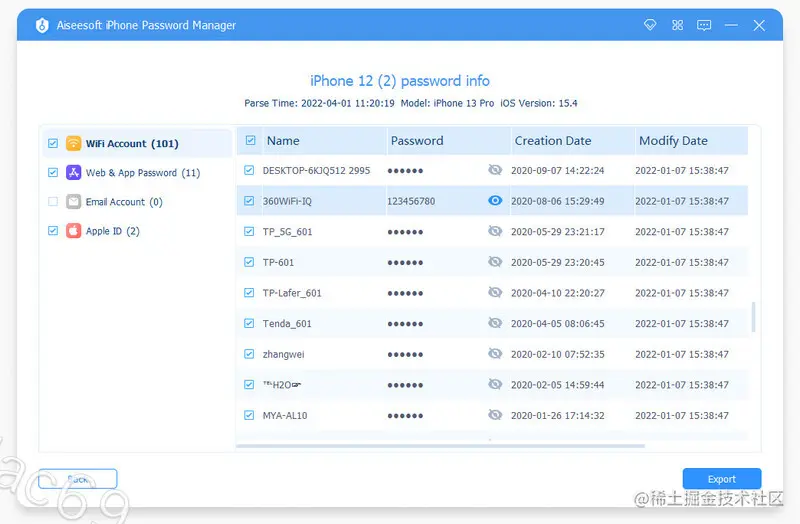Toggle the select-all checkbox in Name header
Viewport: 800px width, 524px height.
coord(251,140)
